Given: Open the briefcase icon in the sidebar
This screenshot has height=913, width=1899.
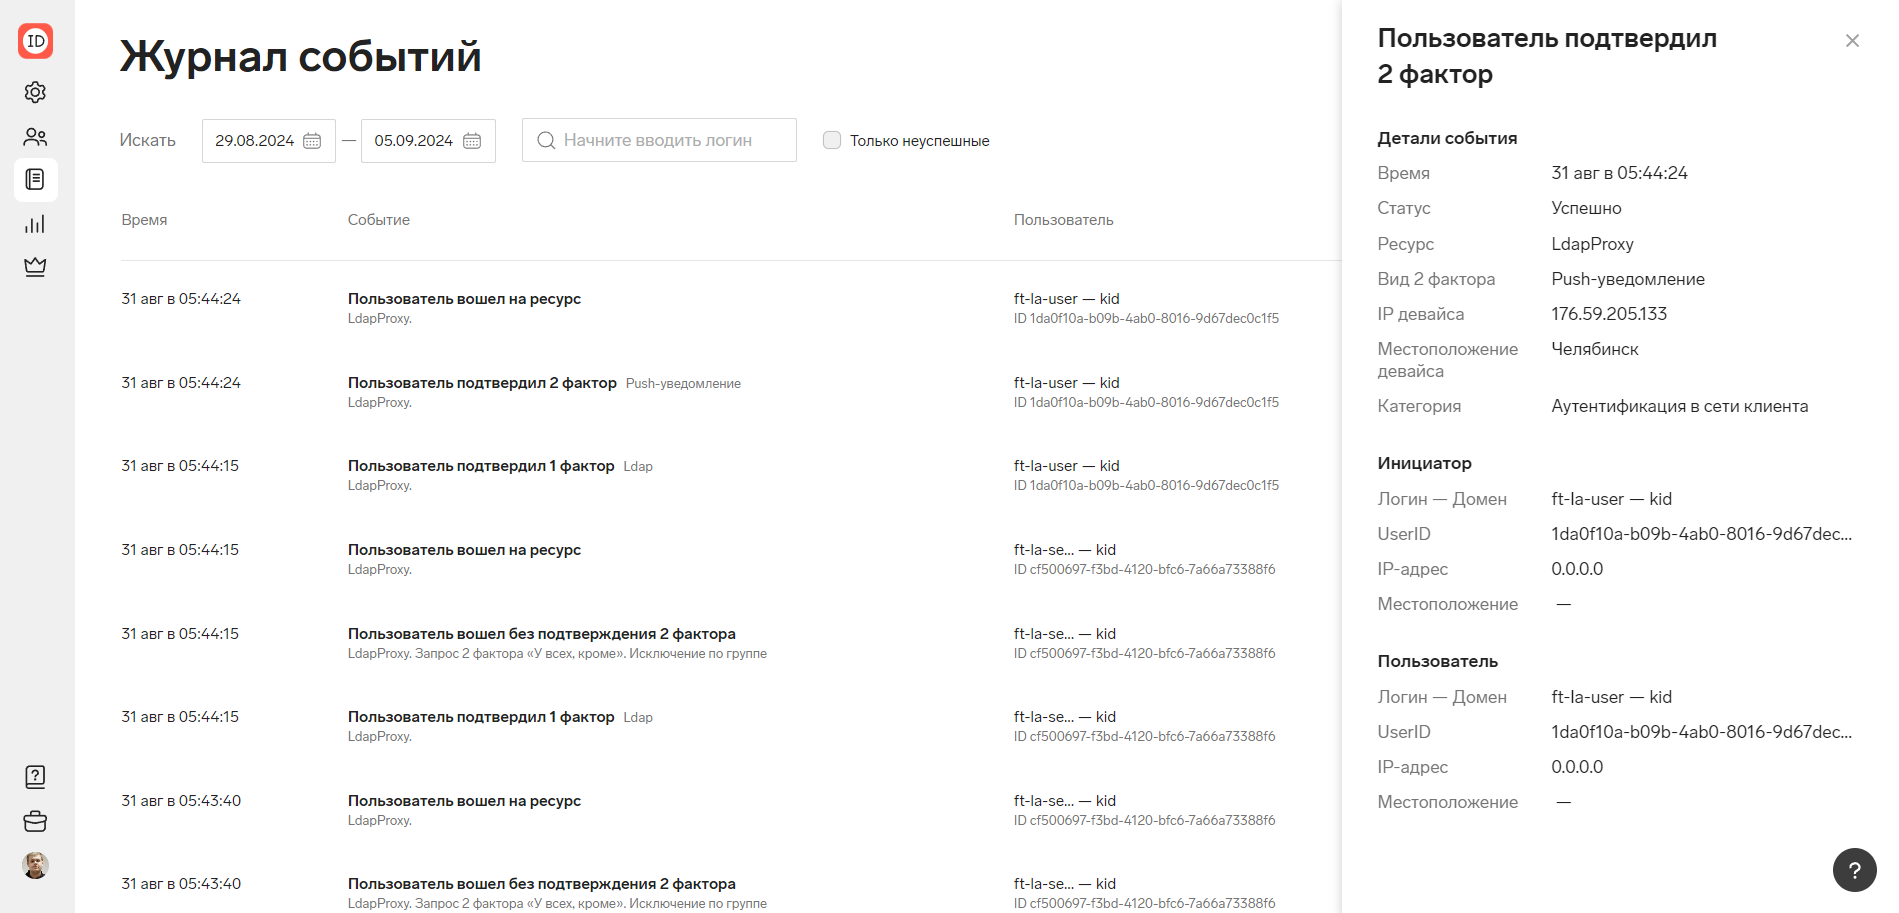Looking at the screenshot, I should pyautogui.click(x=35, y=821).
